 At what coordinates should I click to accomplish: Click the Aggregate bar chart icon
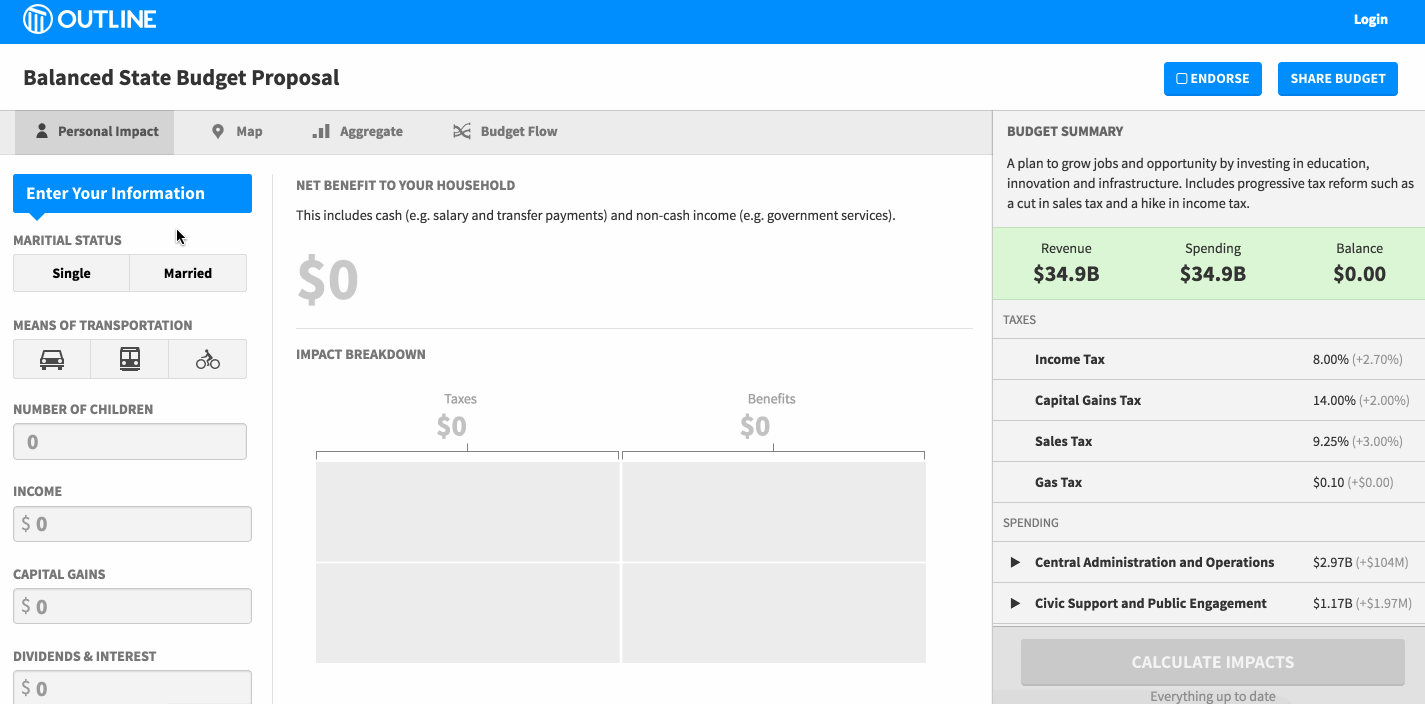point(321,131)
